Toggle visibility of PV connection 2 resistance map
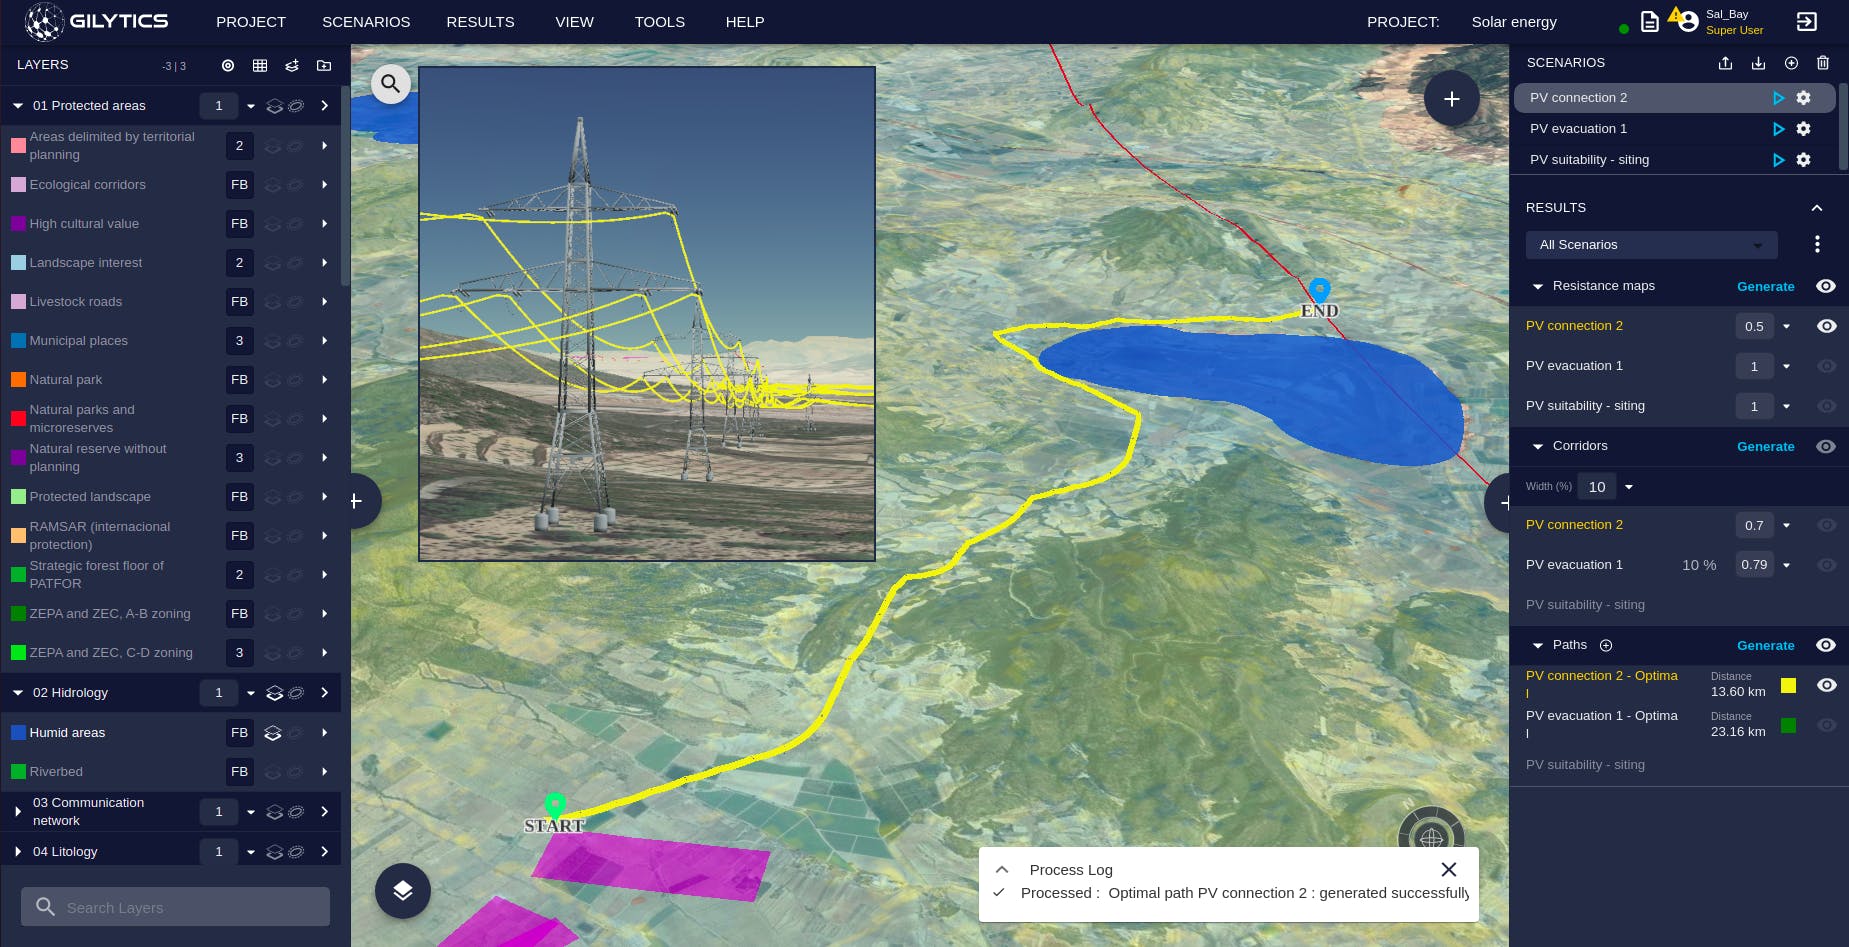 click(x=1826, y=326)
